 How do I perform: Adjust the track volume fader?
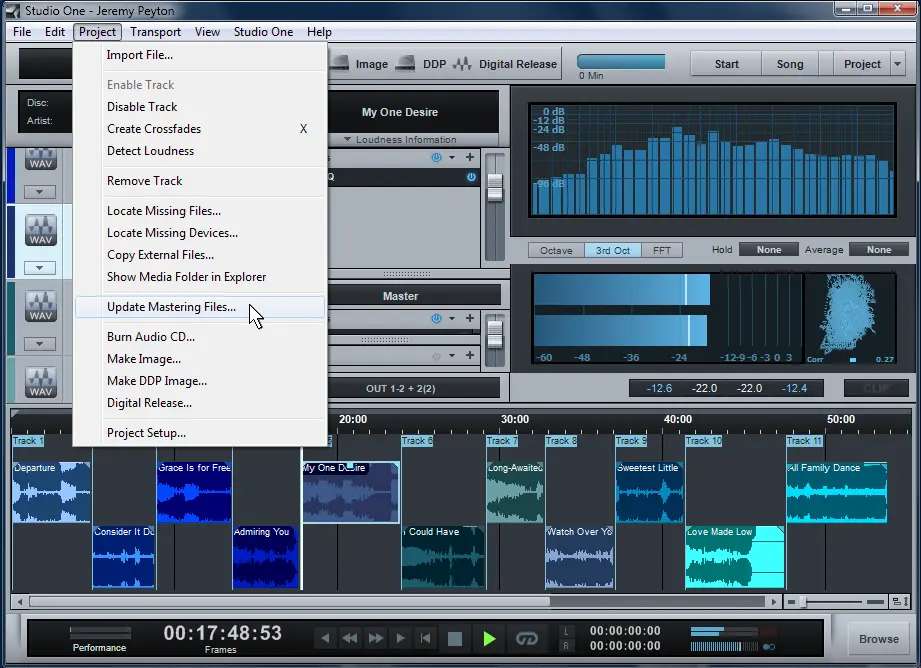[495, 187]
